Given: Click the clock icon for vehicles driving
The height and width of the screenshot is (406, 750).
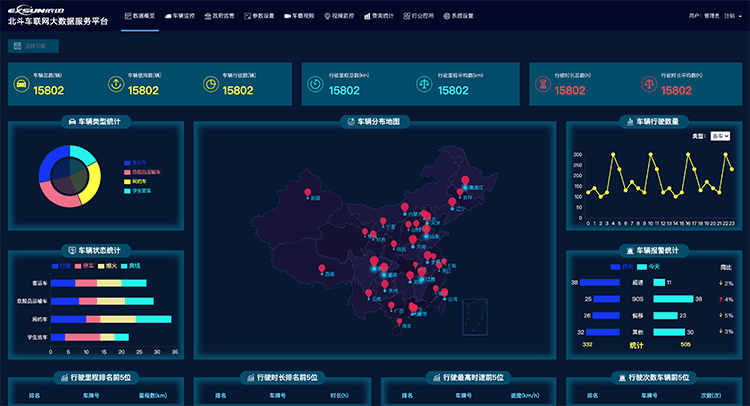Looking at the screenshot, I should click(210, 84).
